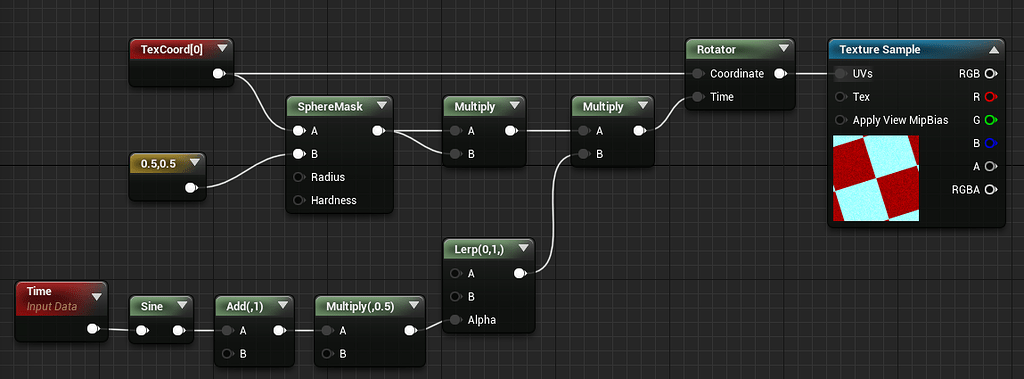Click the Texture Sample A output pin
The image size is (1024, 379).
click(991, 167)
